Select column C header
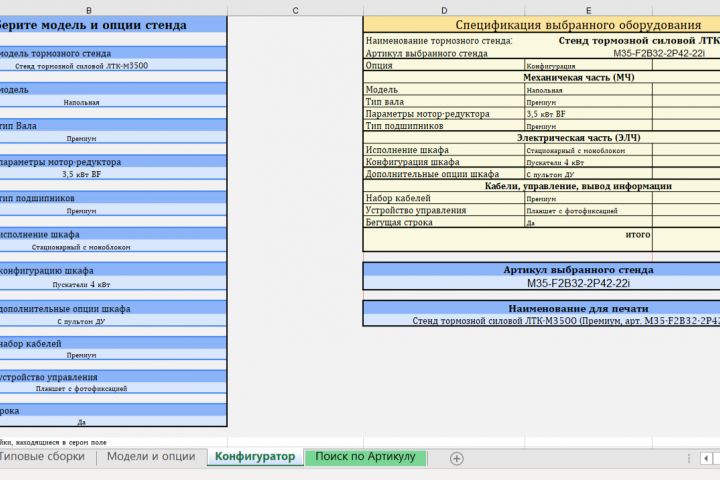This screenshot has height=480, width=720. [295, 10]
